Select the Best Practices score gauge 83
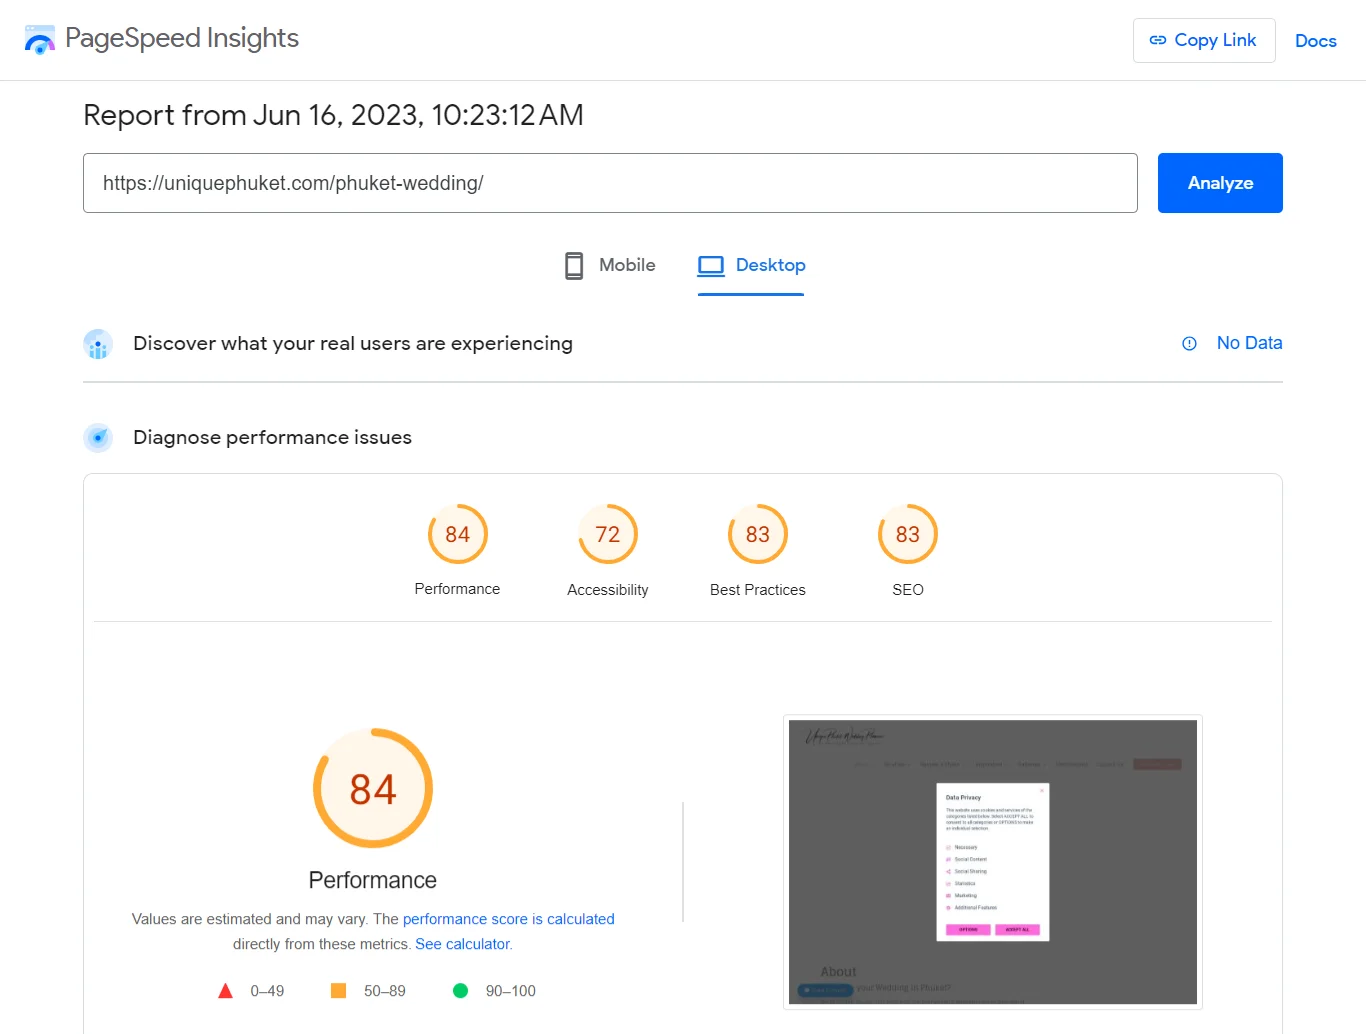This screenshot has height=1034, width=1366. pyautogui.click(x=758, y=534)
